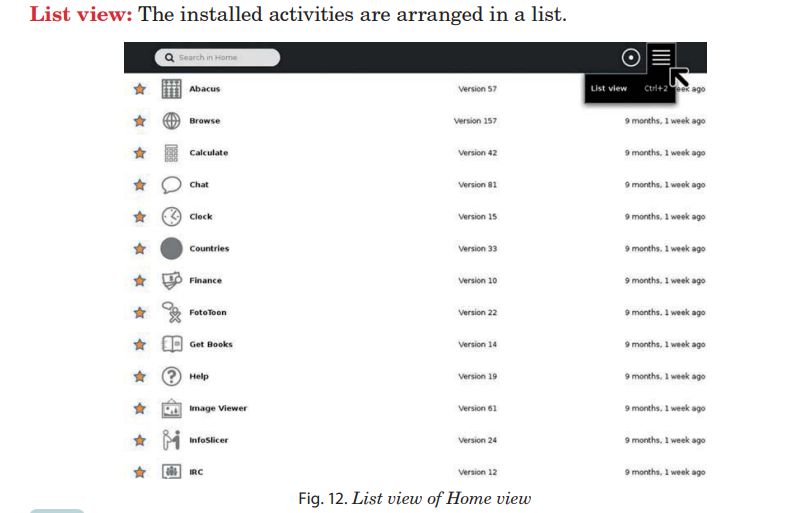
Task: Open the Image Viewer entry label
Action: tap(218, 408)
